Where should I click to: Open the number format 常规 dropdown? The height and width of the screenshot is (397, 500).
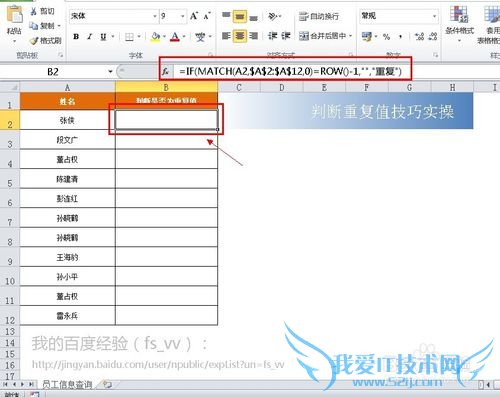[x=434, y=16]
